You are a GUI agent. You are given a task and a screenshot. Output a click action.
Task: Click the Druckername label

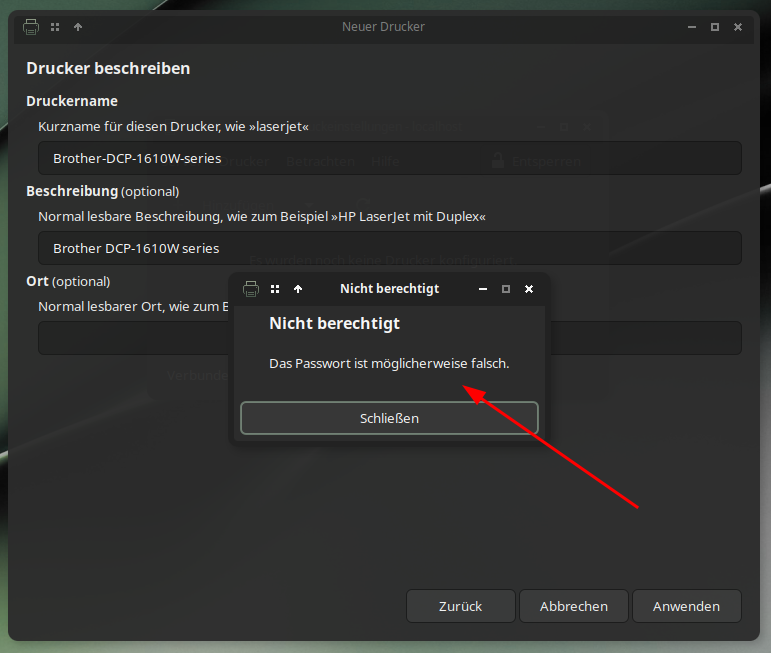coord(72,101)
